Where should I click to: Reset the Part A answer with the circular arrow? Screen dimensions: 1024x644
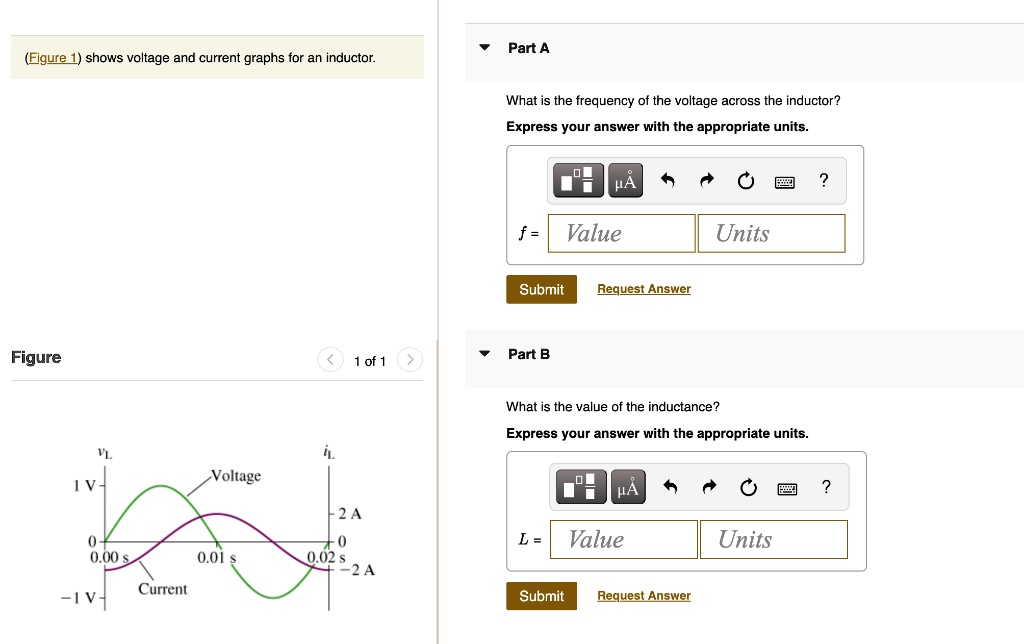745,180
